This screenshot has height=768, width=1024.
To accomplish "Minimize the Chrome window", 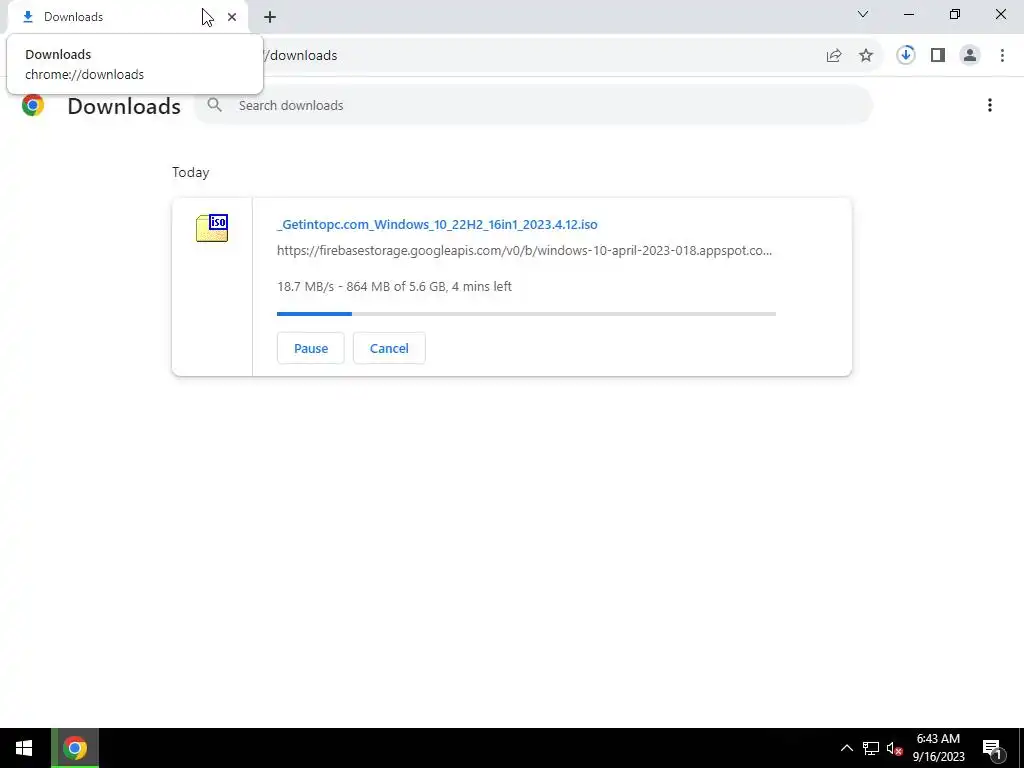I will tap(908, 14).
